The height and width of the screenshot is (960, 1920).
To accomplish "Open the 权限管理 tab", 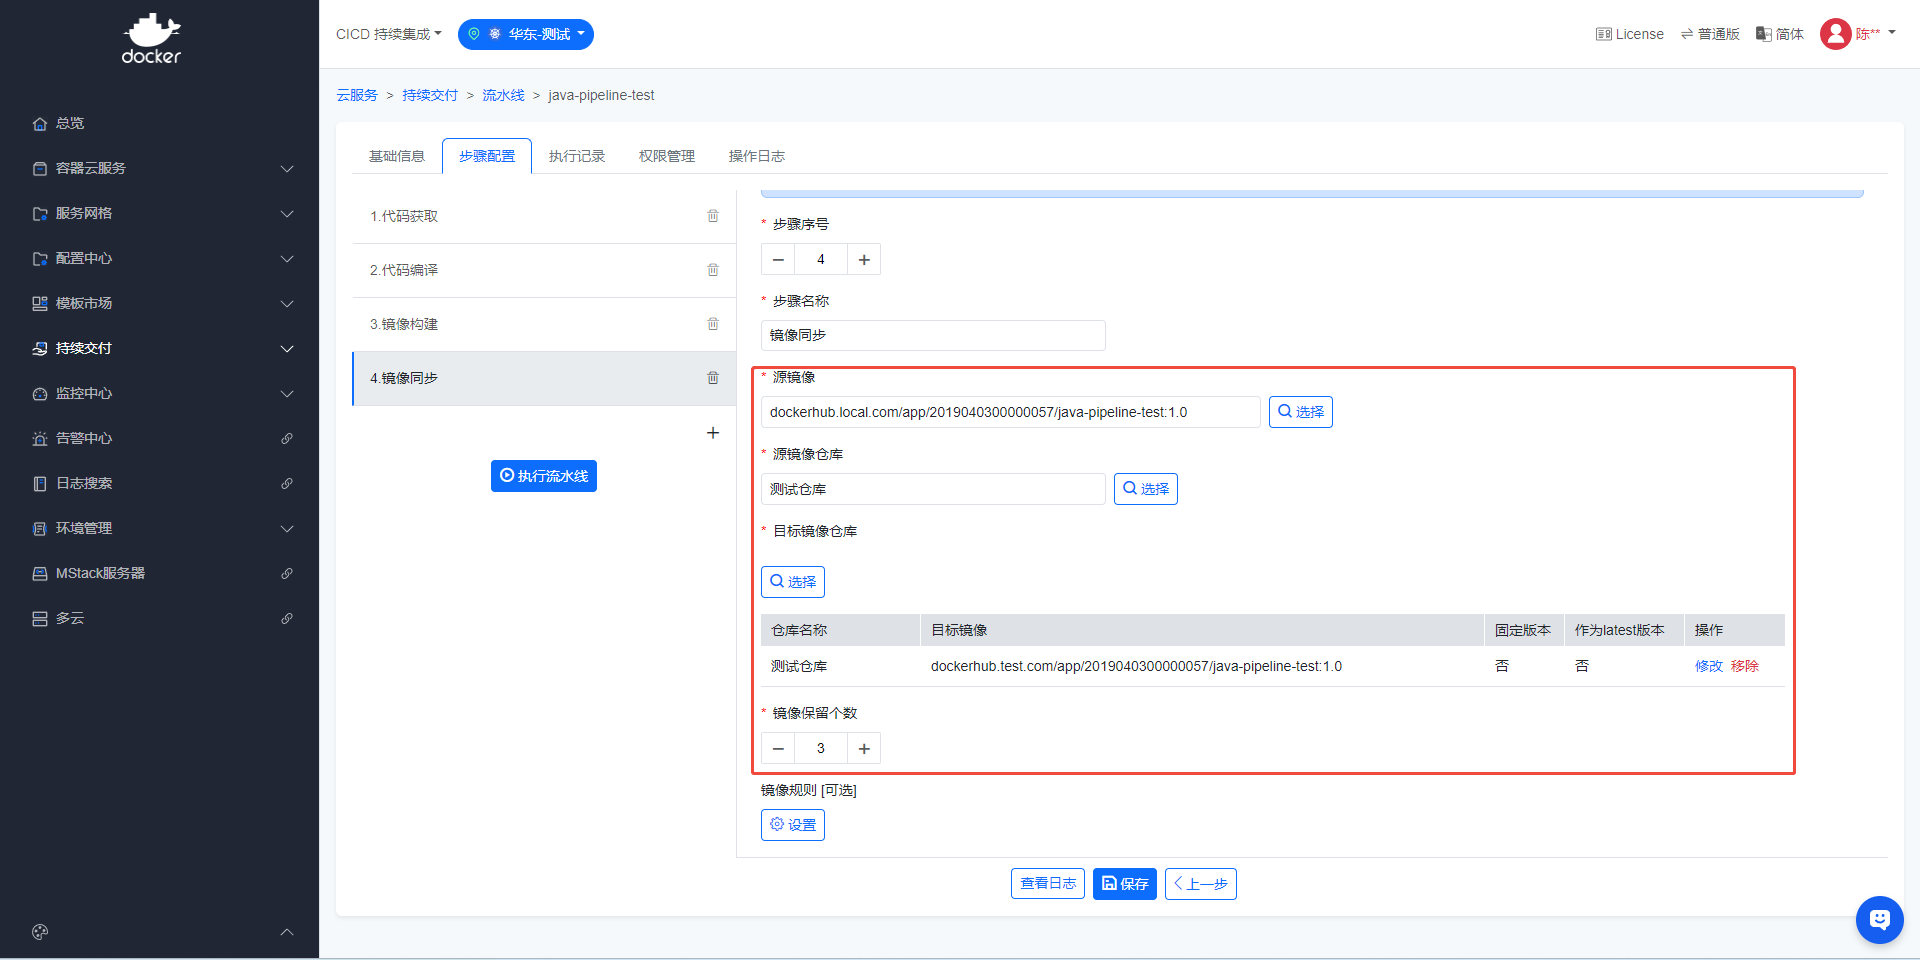I will pyautogui.click(x=667, y=156).
